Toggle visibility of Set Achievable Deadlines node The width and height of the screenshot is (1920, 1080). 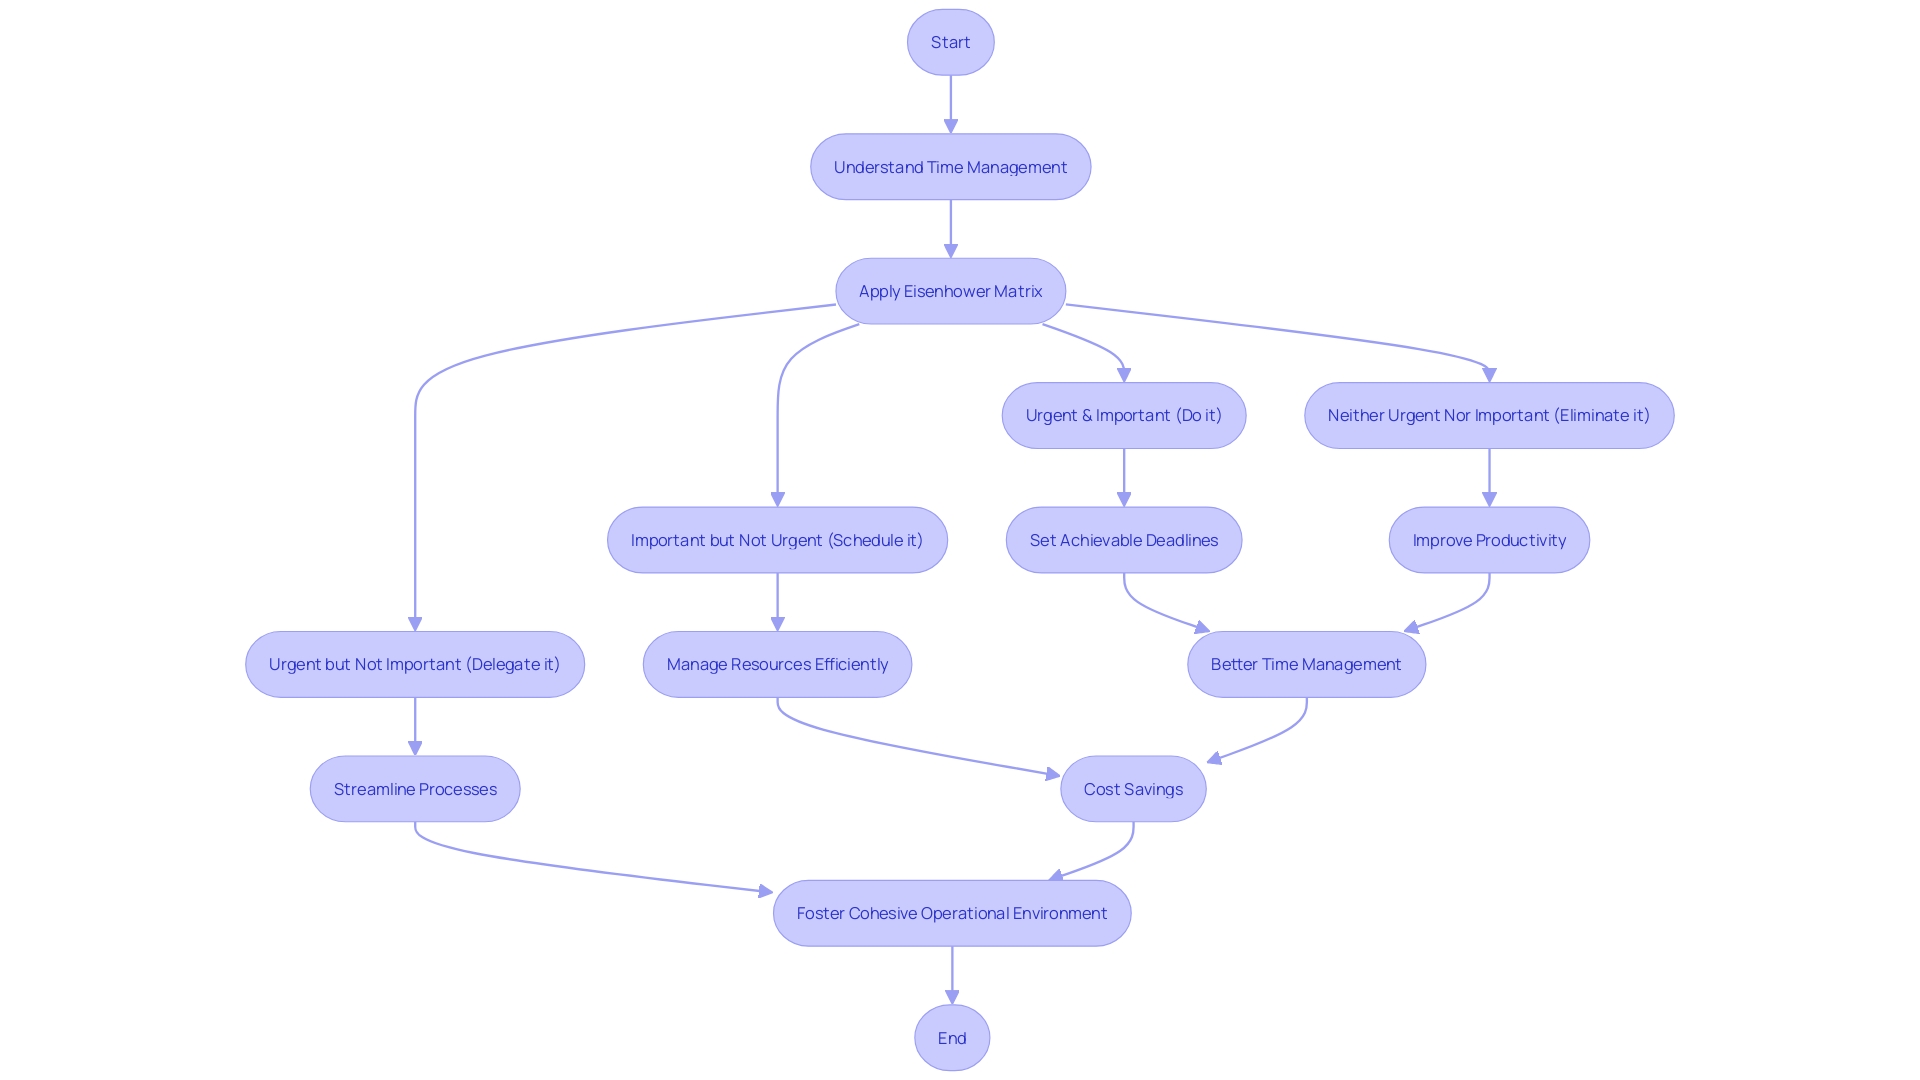pyautogui.click(x=1124, y=539)
